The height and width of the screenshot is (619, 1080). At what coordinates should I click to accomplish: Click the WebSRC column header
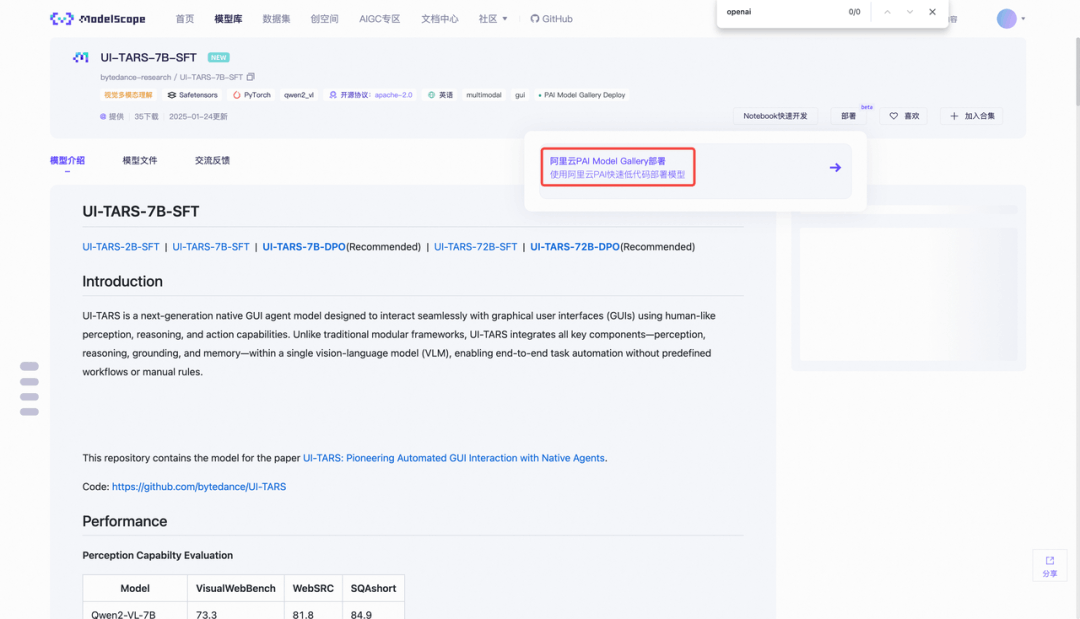313,588
